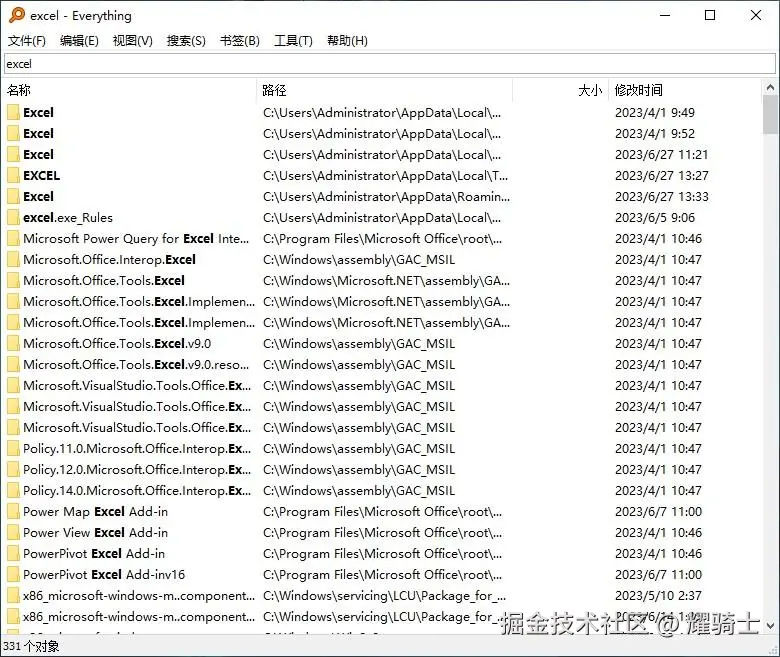Image resolution: width=780 pixels, height=657 pixels.
Task: Click path of the Roaming Excel folder
Action: 387,196
